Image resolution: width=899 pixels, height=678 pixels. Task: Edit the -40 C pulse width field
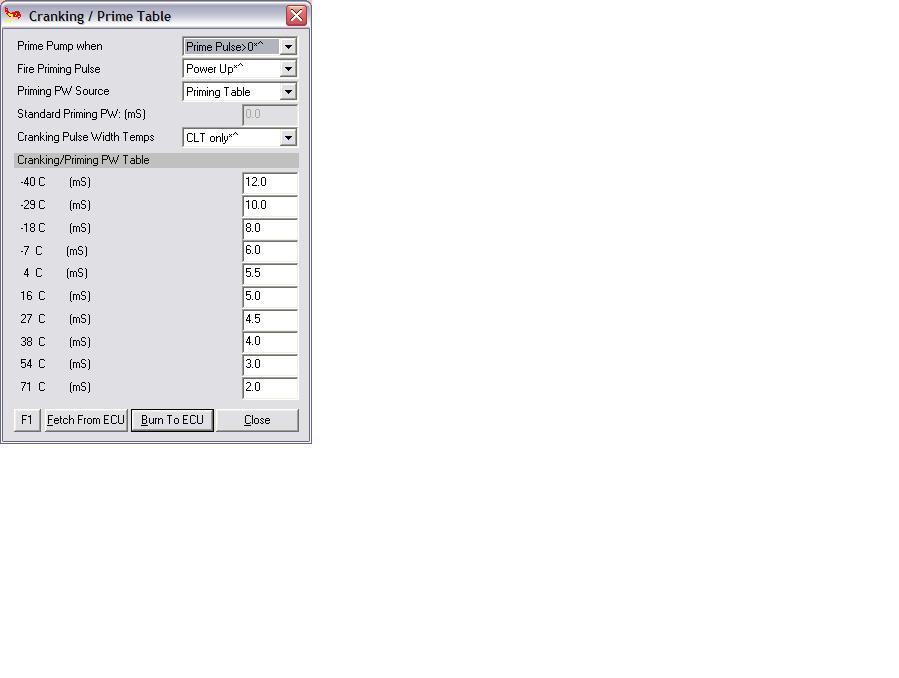(x=270, y=183)
